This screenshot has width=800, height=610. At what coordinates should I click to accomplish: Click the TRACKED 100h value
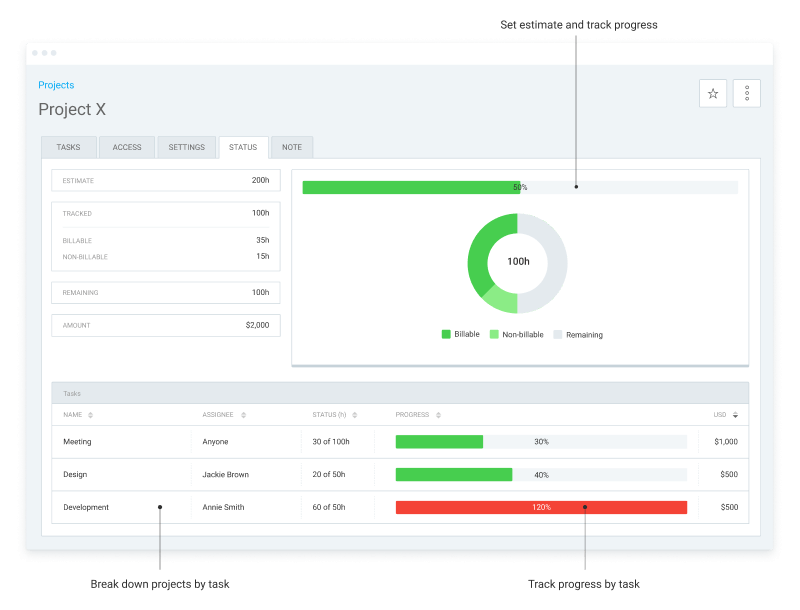pyautogui.click(x=260, y=213)
